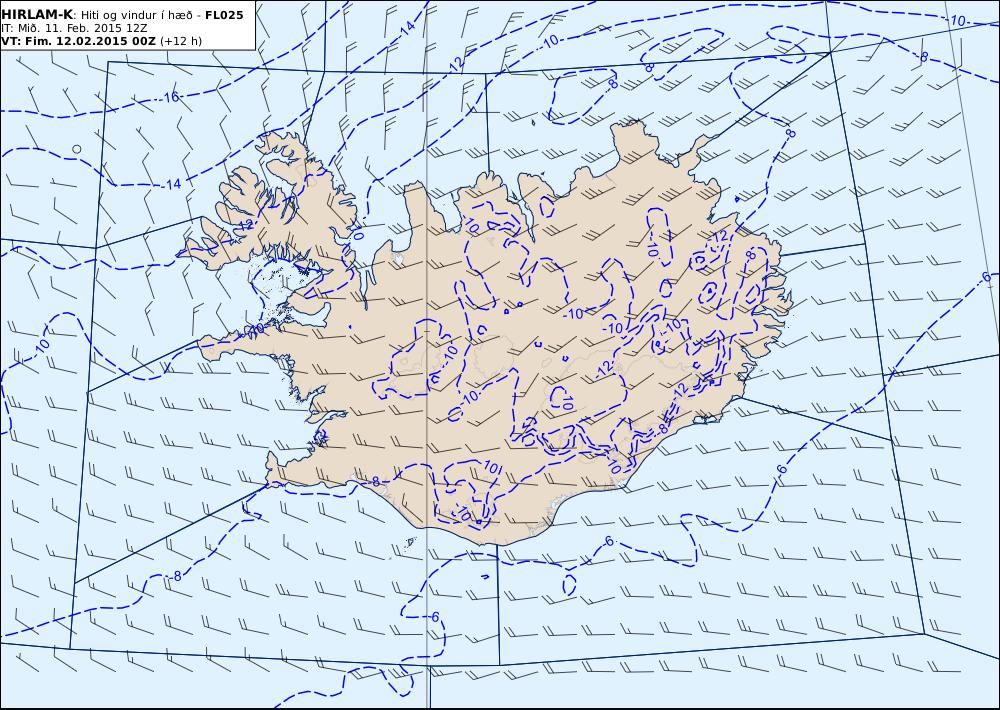The image size is (1000, 710).
Task: Click the small calm-wind circle symbol
Action: [77, 149]
